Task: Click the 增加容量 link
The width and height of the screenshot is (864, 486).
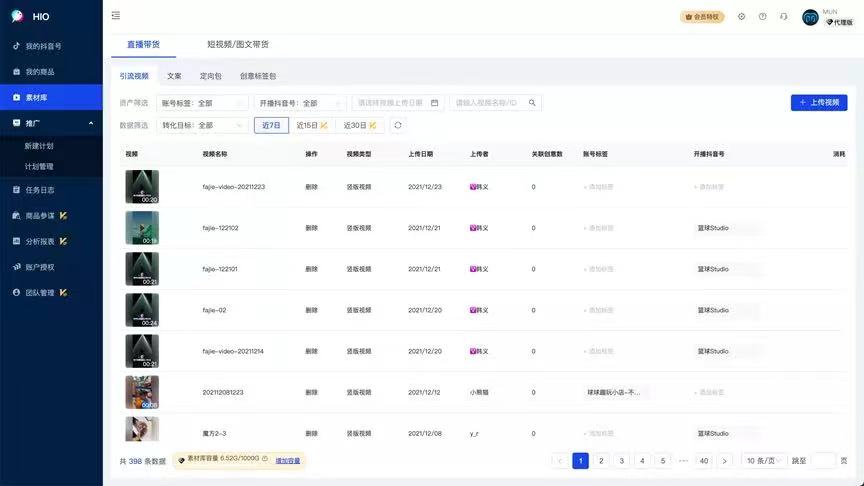Action: (288, 461)
